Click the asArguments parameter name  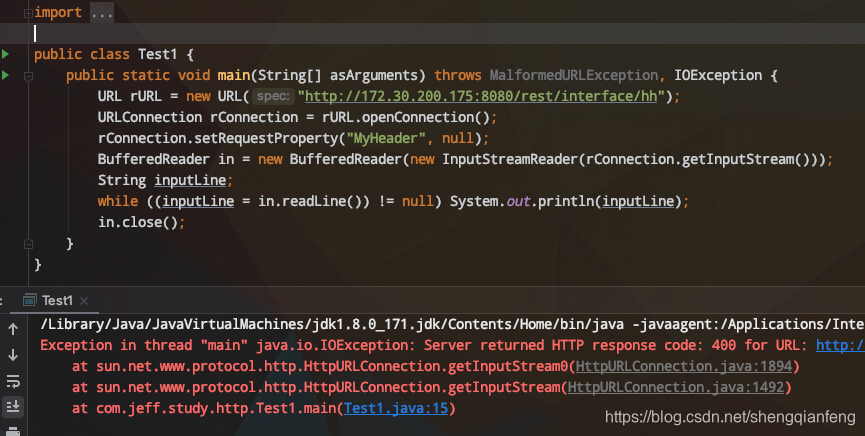[373, 75]
